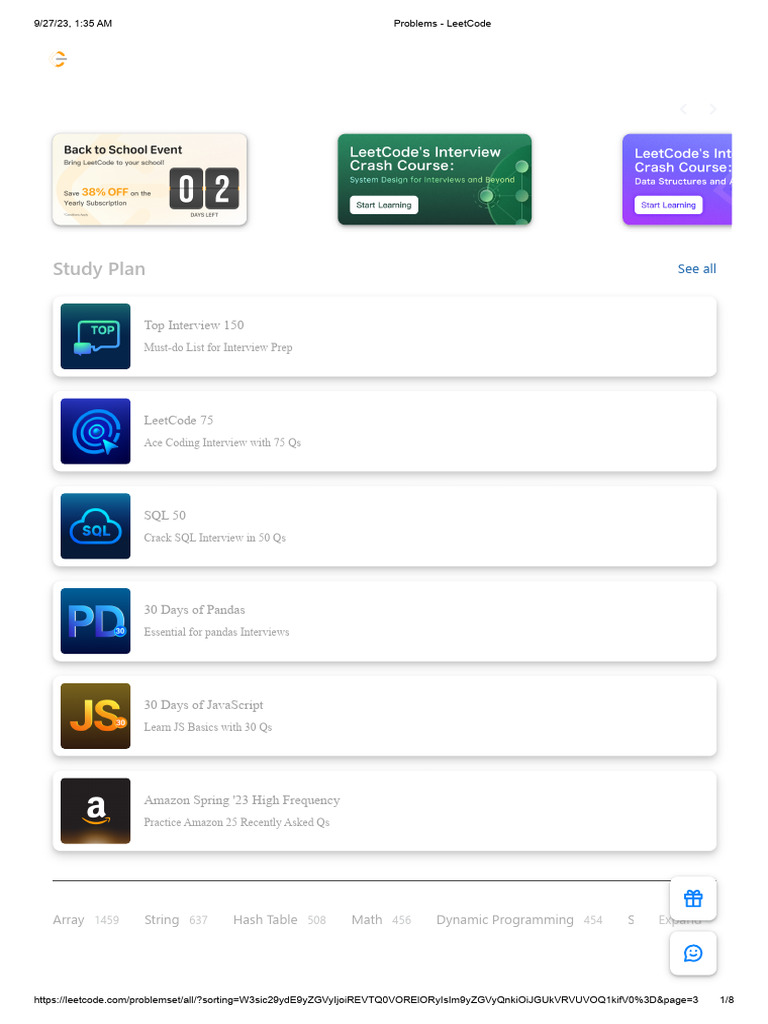Open the LeetCode 75 title
The image size is (768, 1024).
coord(178,420)
